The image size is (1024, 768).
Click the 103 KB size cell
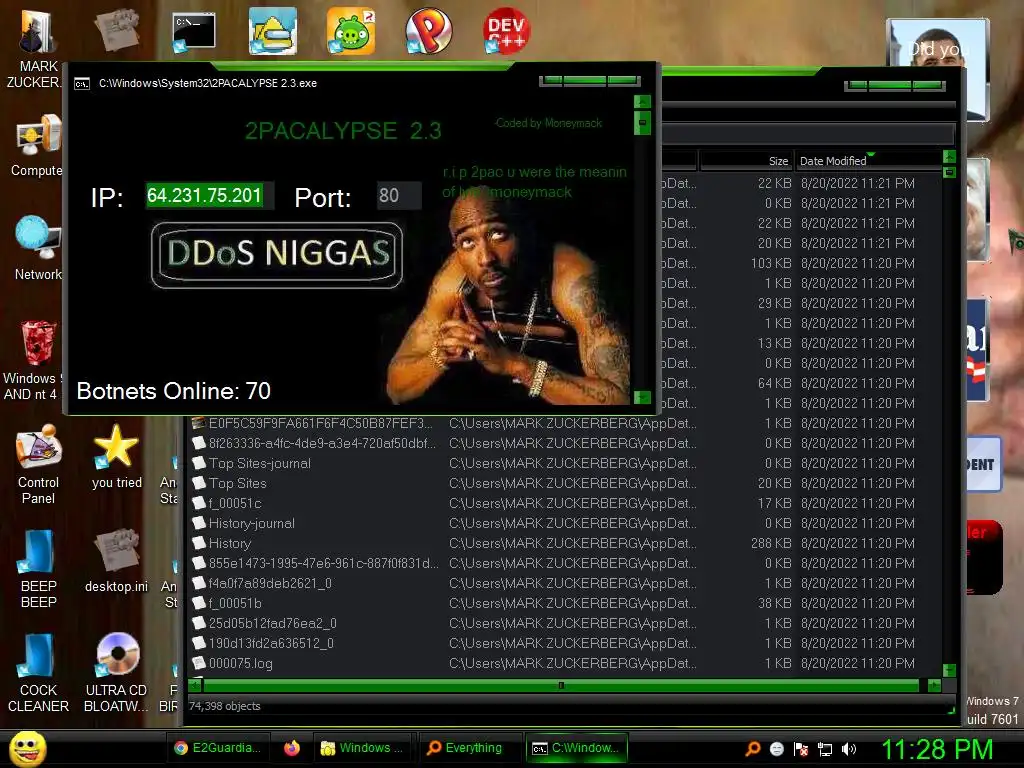point(771,263)
